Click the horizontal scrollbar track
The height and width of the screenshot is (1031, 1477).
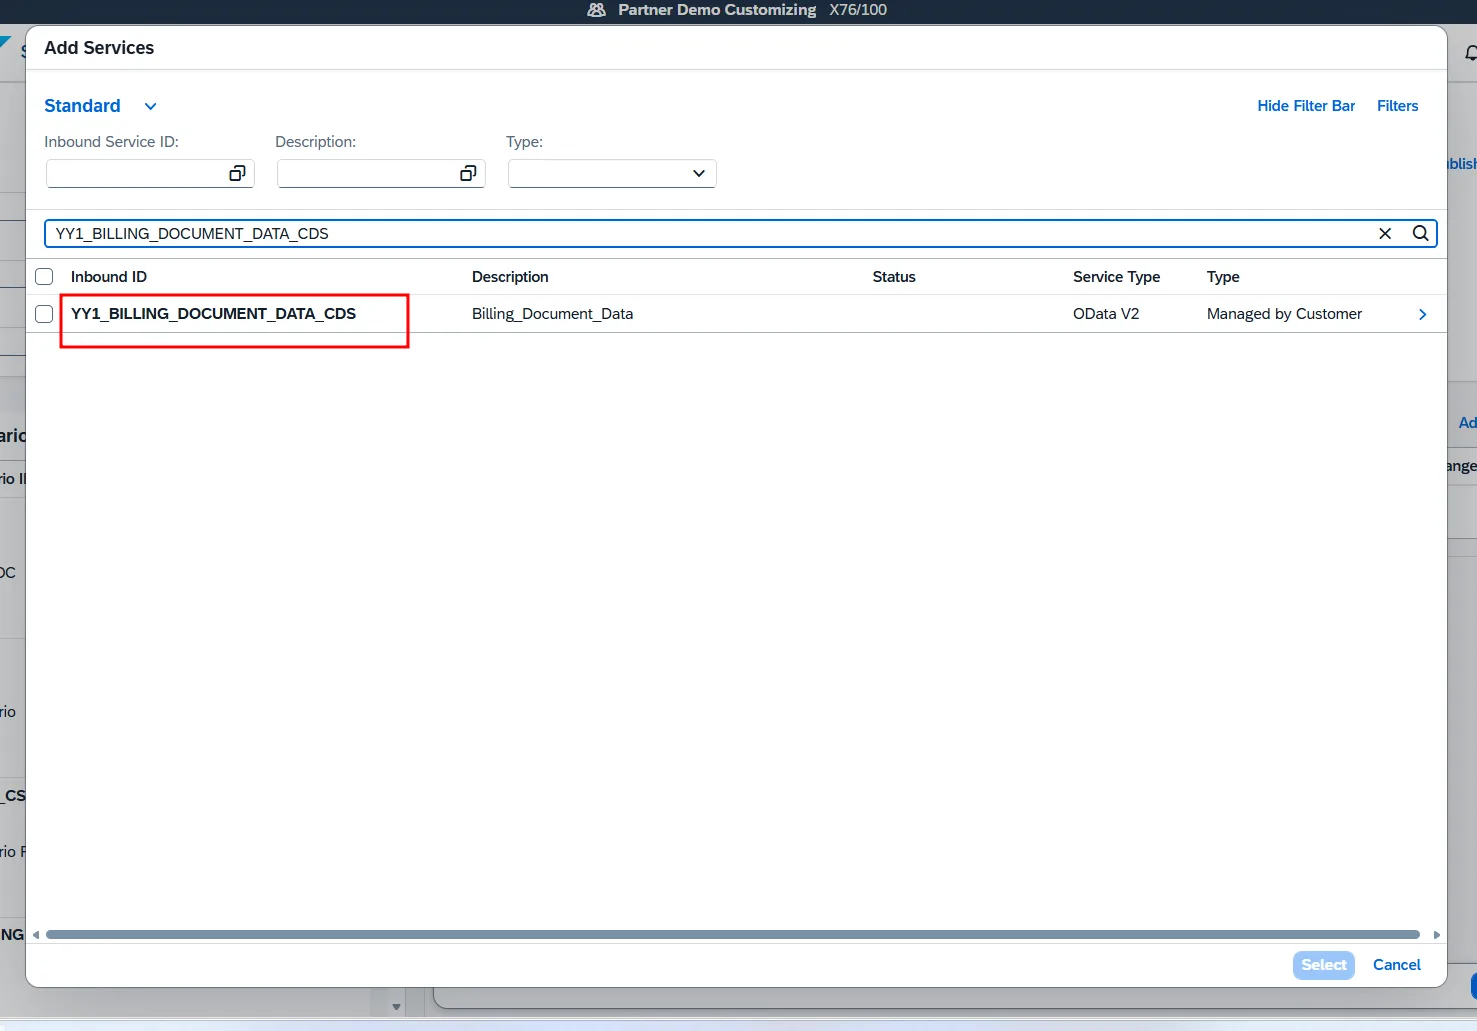click(x=733, y=935)
